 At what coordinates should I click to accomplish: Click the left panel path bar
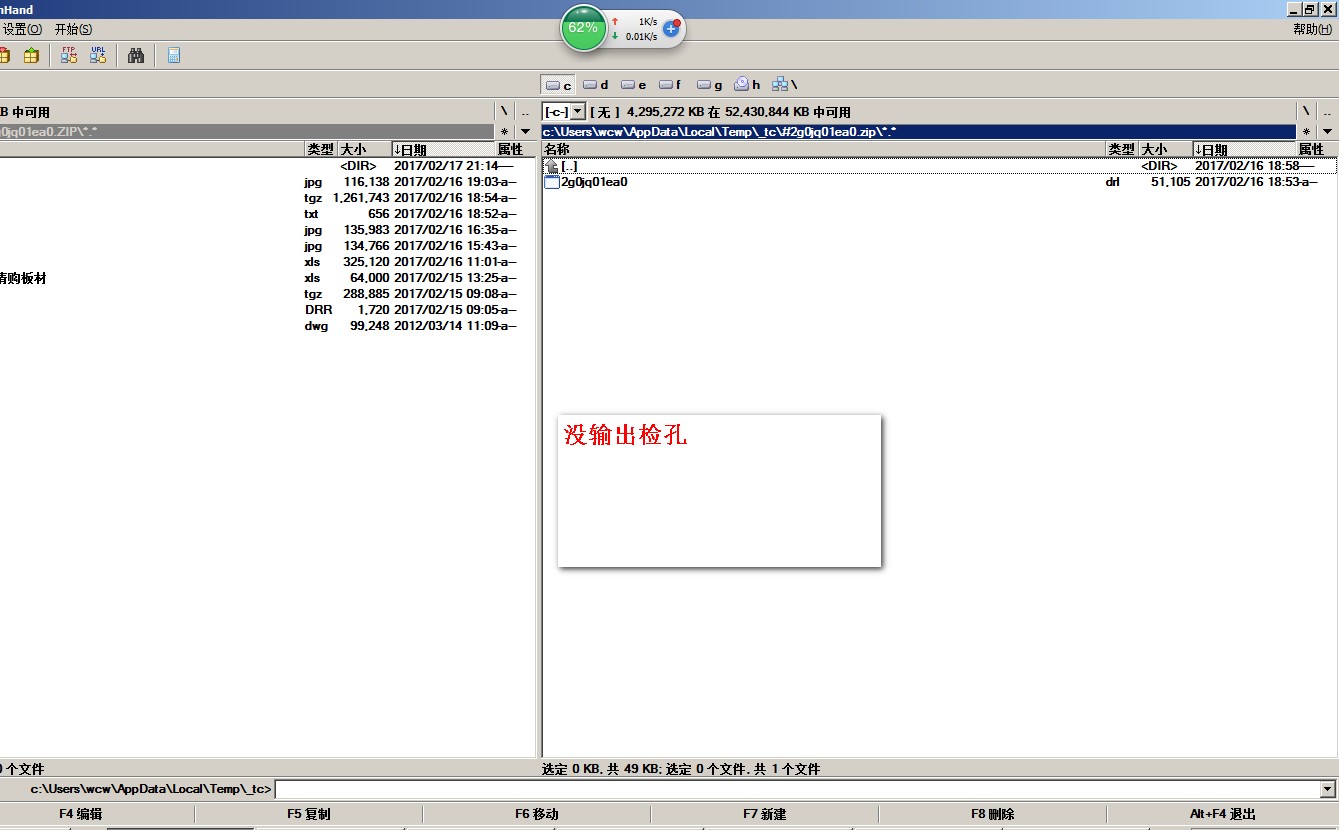(246, 132)
